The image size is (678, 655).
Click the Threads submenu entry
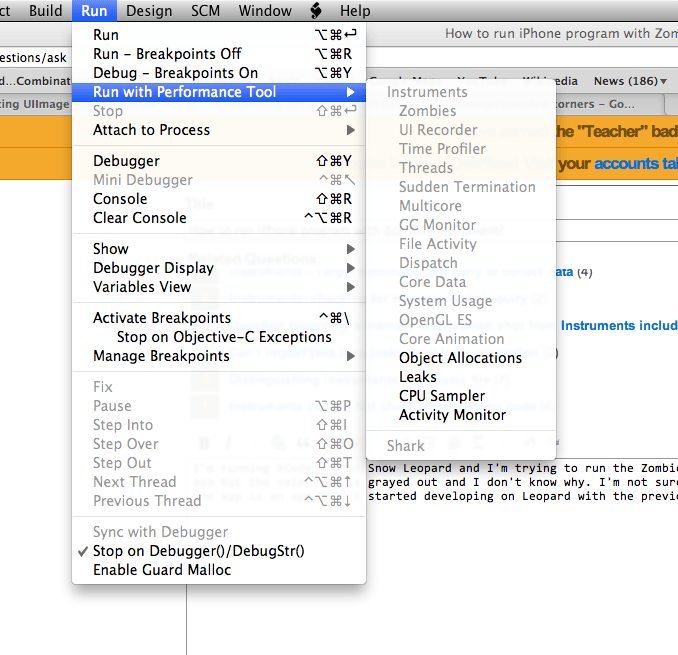click(x=461, y=168)
